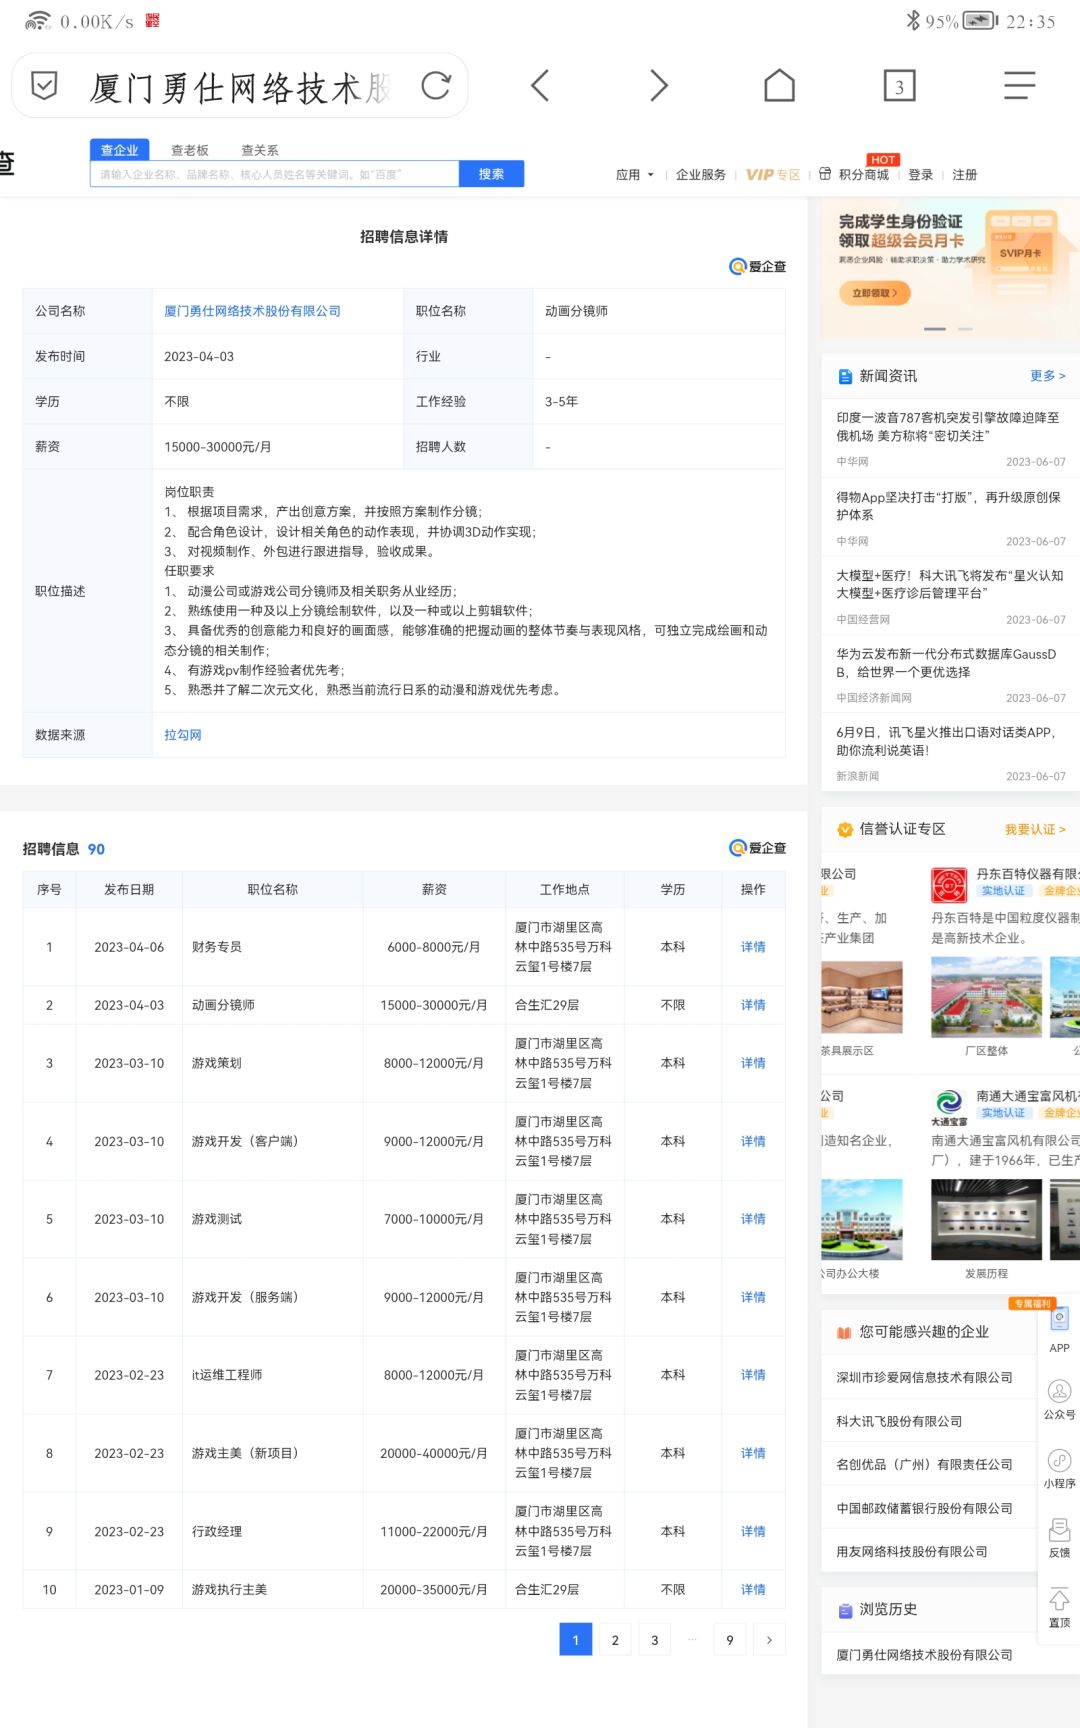Open 积分商城 in the top menu

[864, 175]
